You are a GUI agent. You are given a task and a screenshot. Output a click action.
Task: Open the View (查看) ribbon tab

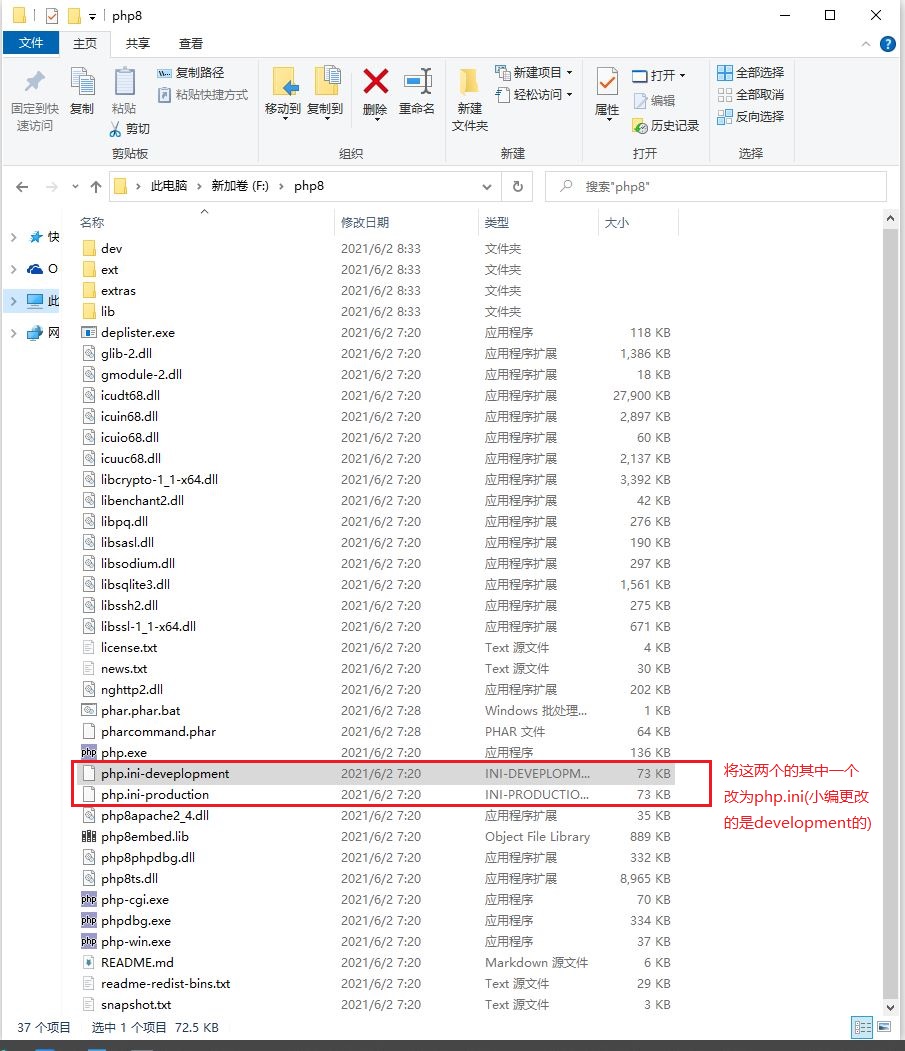191,43
